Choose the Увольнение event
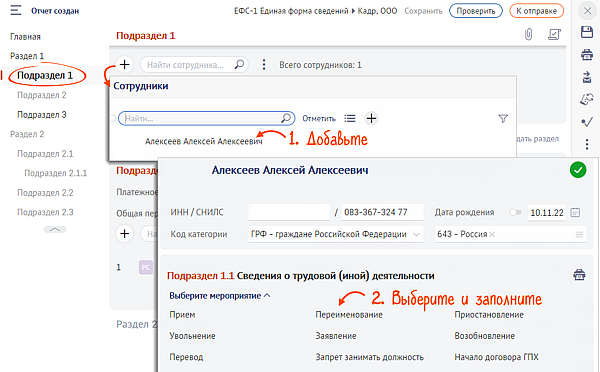This screenshot has width=600, height=372. [x=192, y=336]
